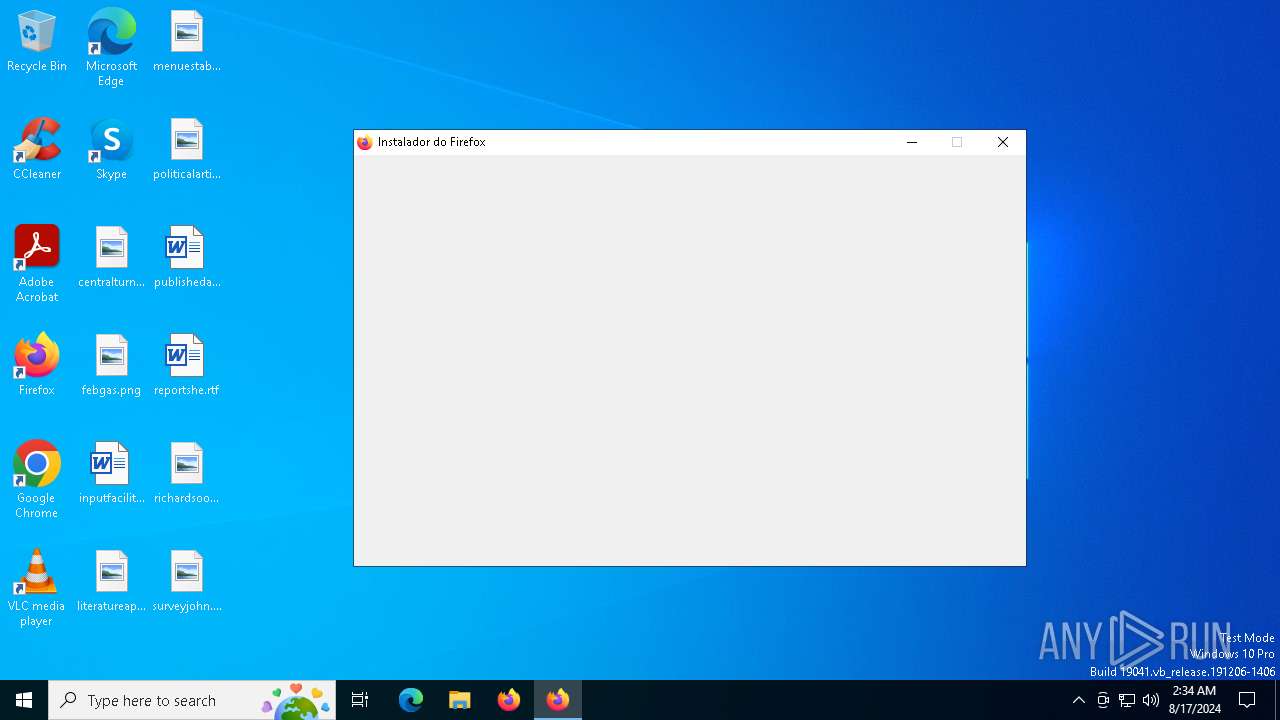1280x720 pixels.
Task: Open the taskbar clock and date
Action: point(1194,700)
